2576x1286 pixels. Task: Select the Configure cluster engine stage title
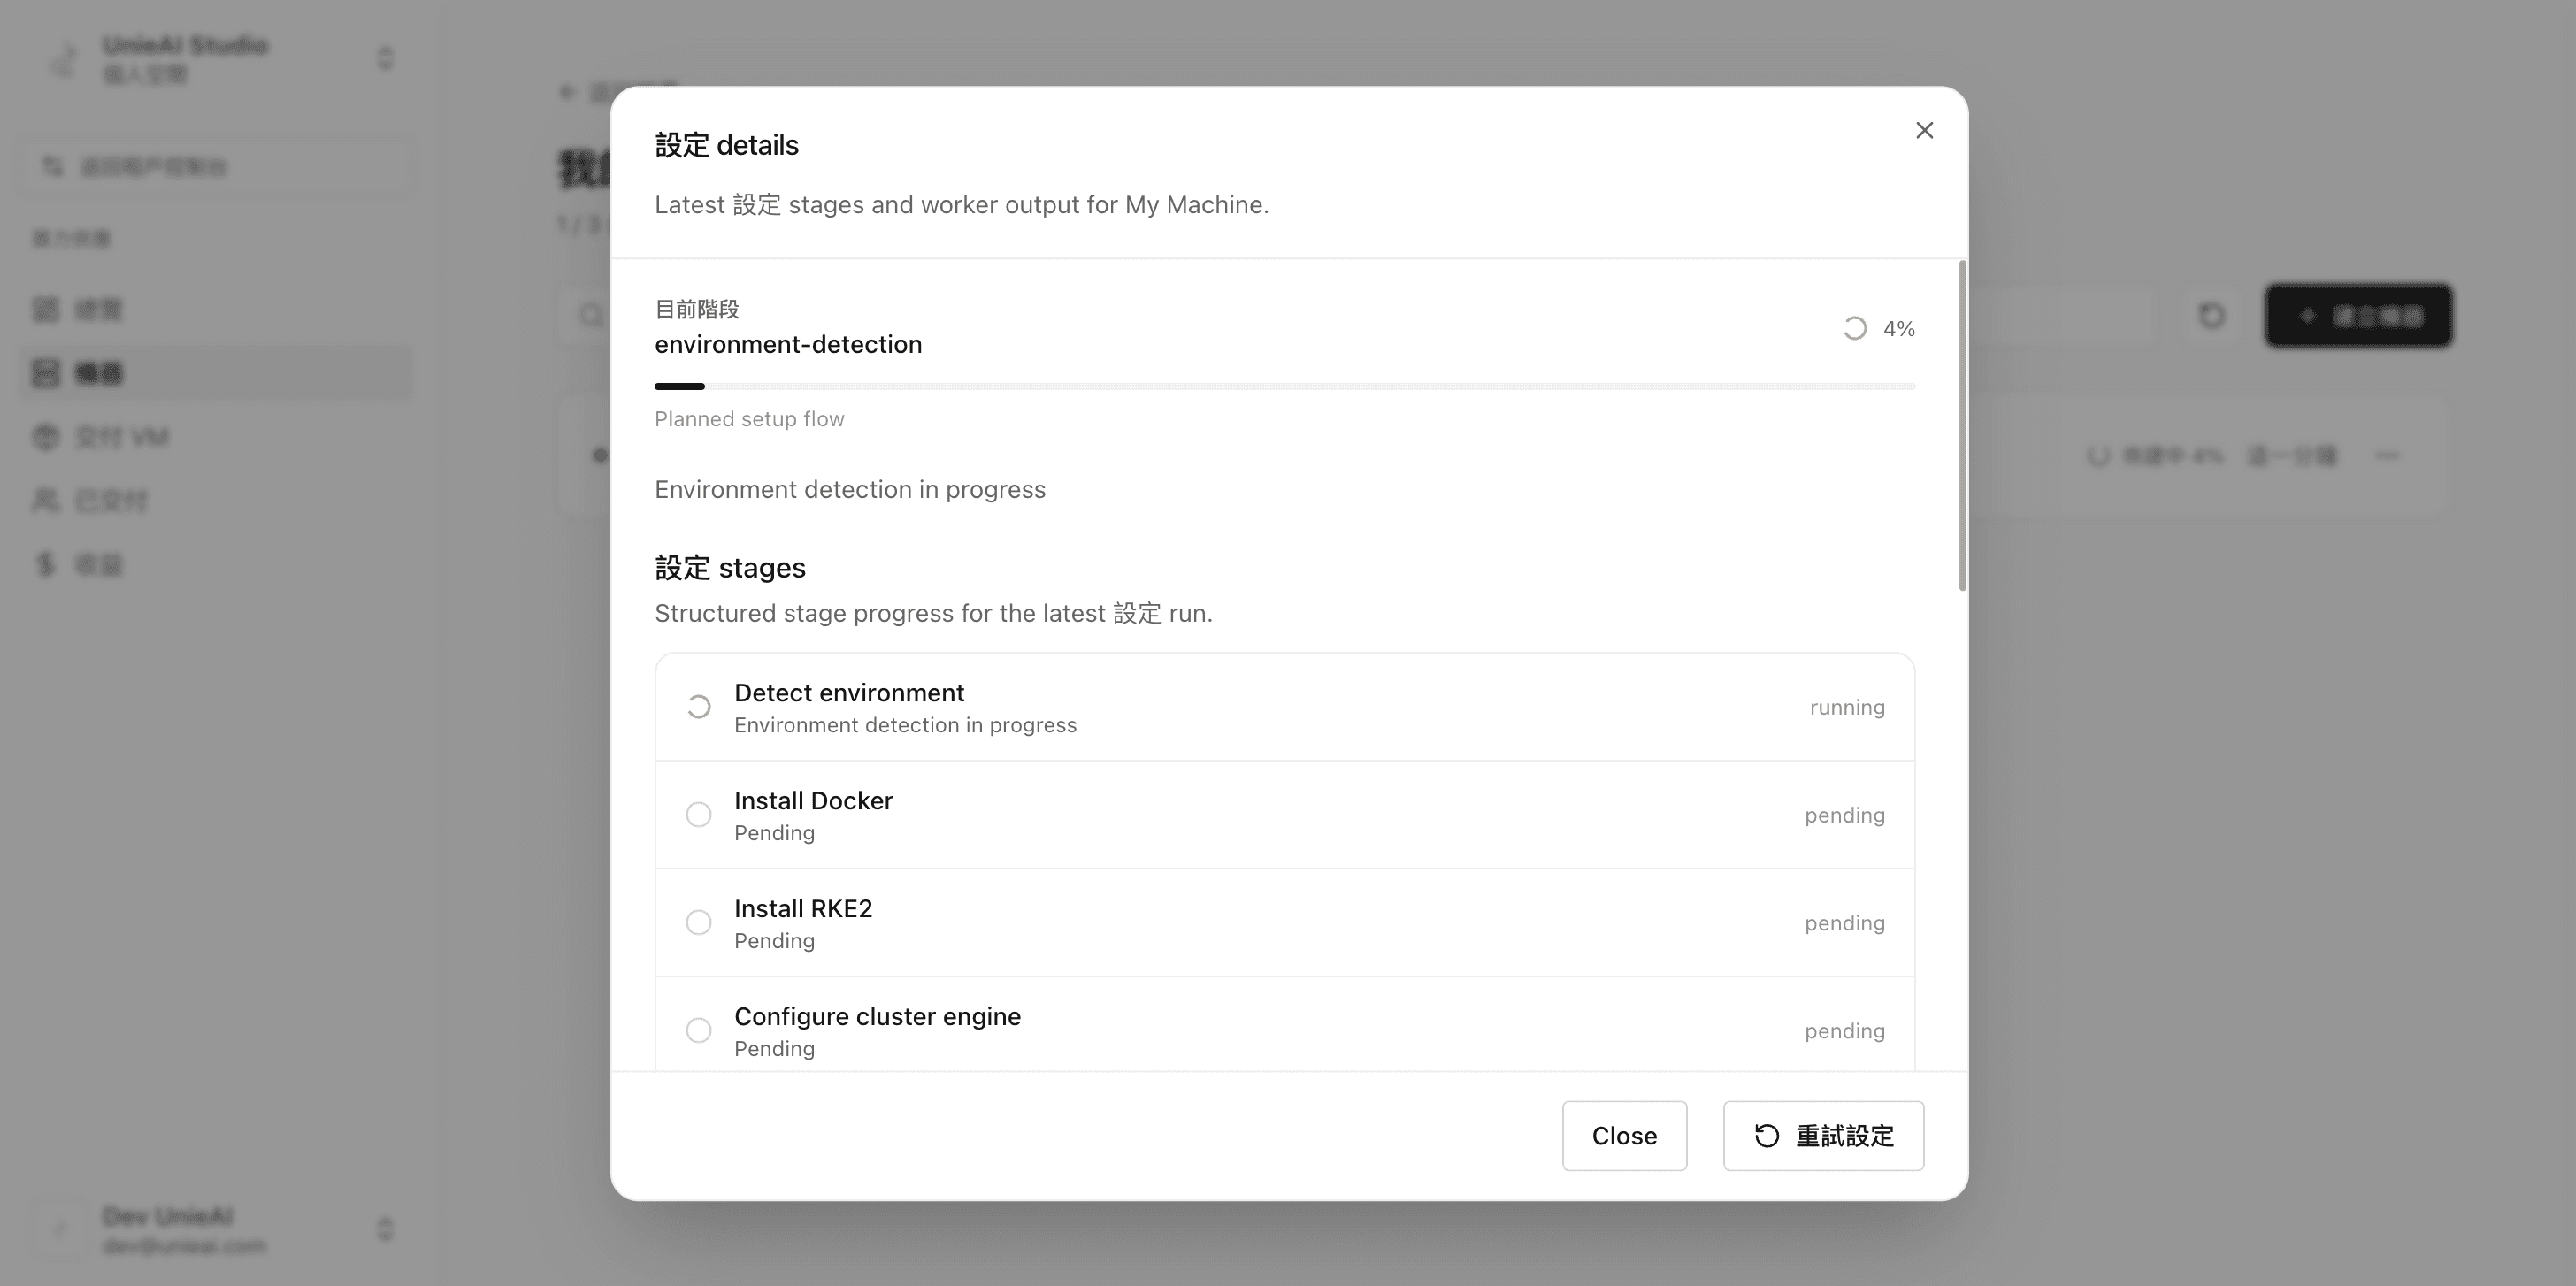877,1017
